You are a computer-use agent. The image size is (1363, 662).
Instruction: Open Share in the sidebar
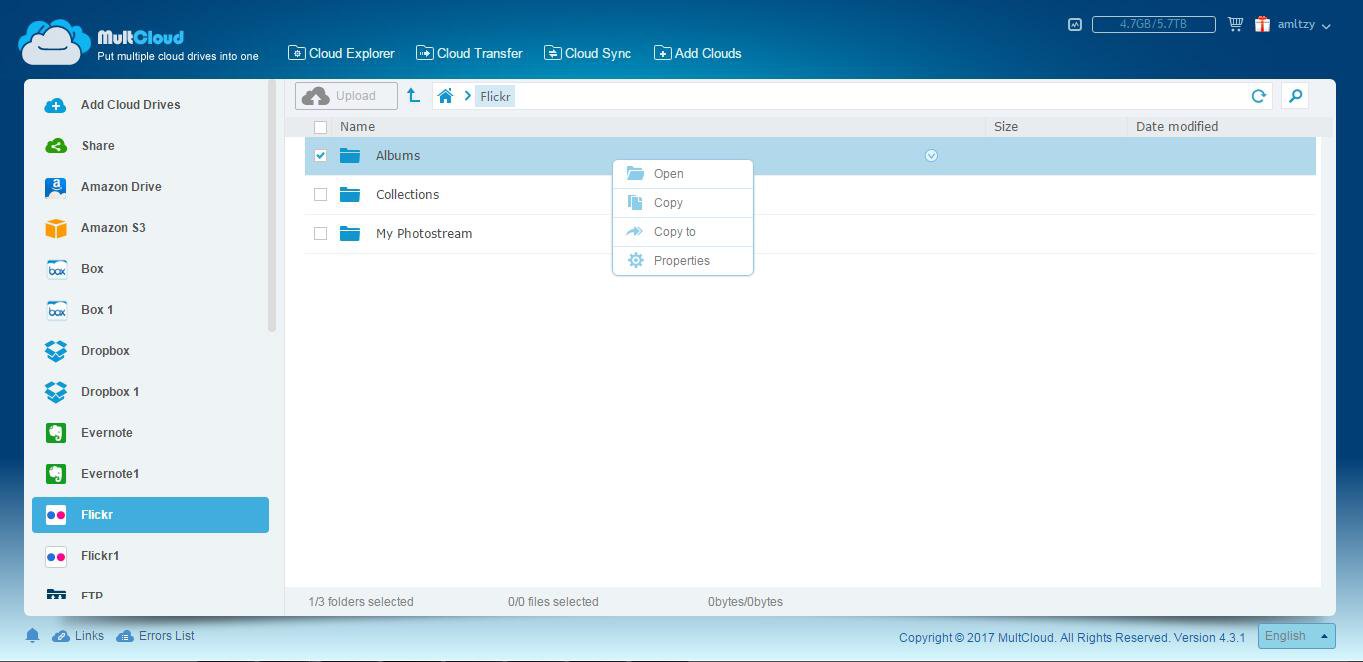pos(150,146)
